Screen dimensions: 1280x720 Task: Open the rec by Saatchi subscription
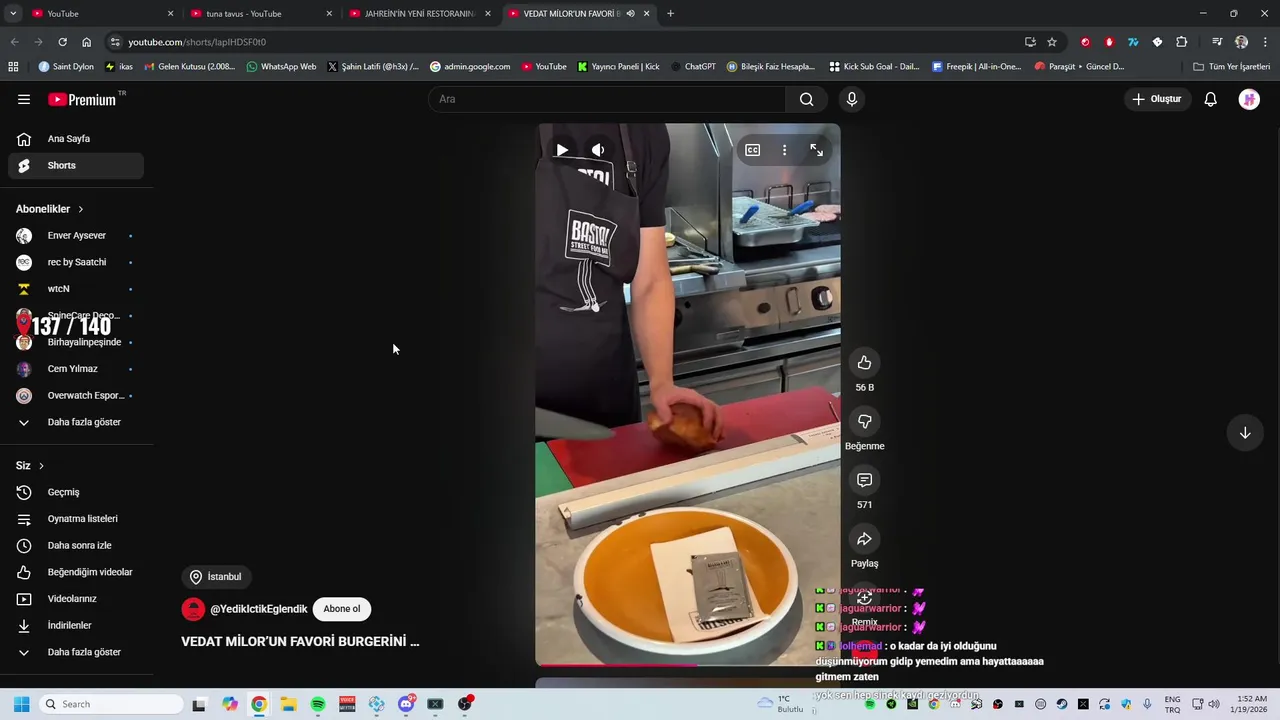click(x=76, y=262)
